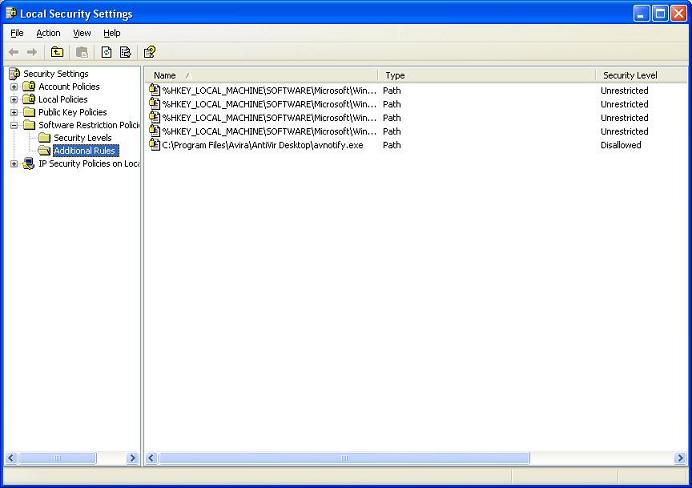Click the right pane horizontal scrollbar thumb

click(344, 458)
